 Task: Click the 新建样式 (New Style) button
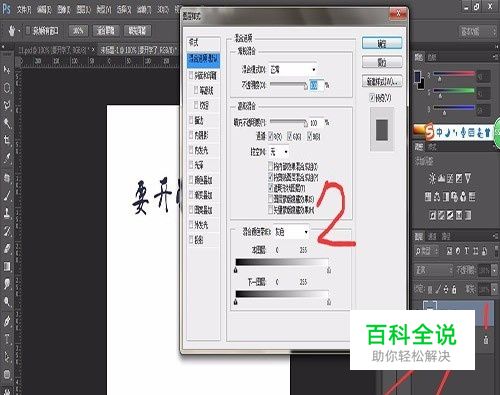click(382, 81)
